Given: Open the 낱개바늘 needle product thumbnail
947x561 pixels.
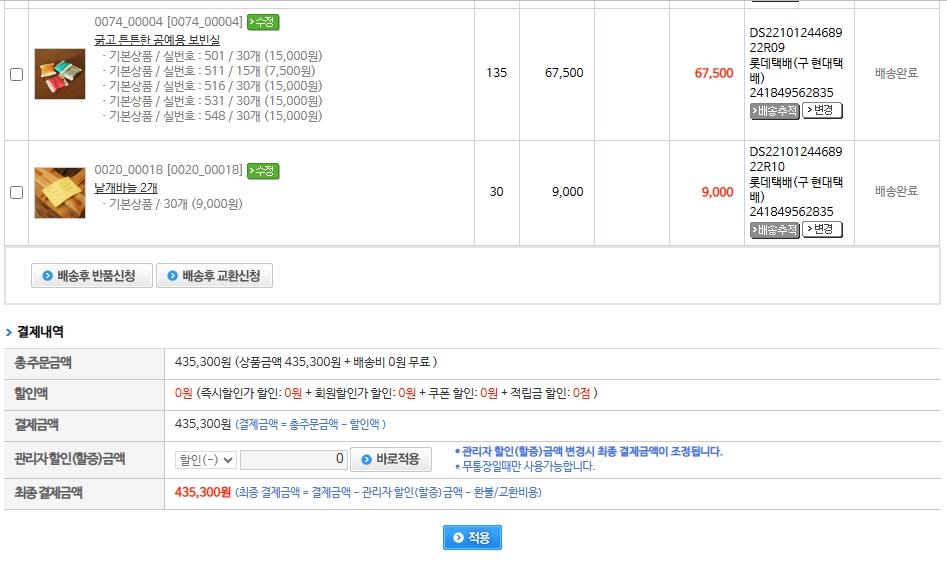Looking at the screenshot, I should [60, 193].
